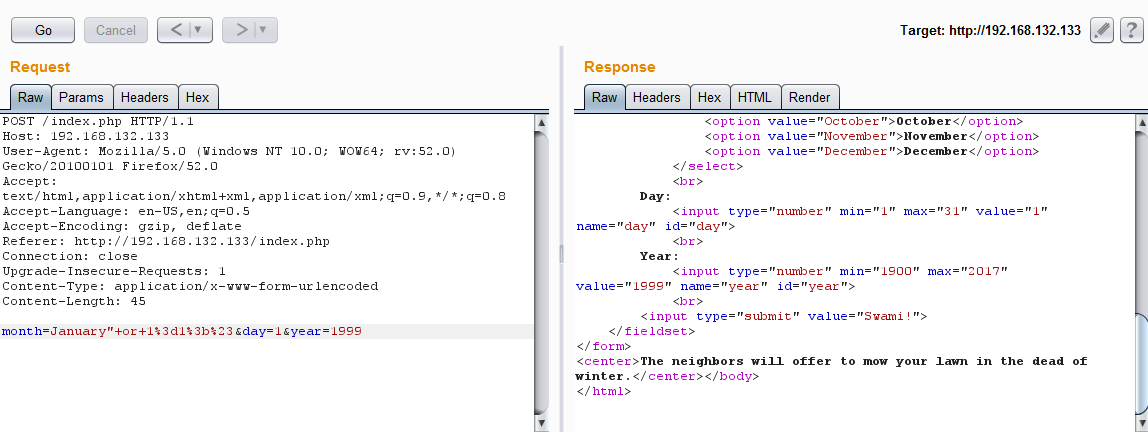This screenshot has width=1148, height=432.
Task: Switch to the Response Render tab
Action: pos(810,97)
